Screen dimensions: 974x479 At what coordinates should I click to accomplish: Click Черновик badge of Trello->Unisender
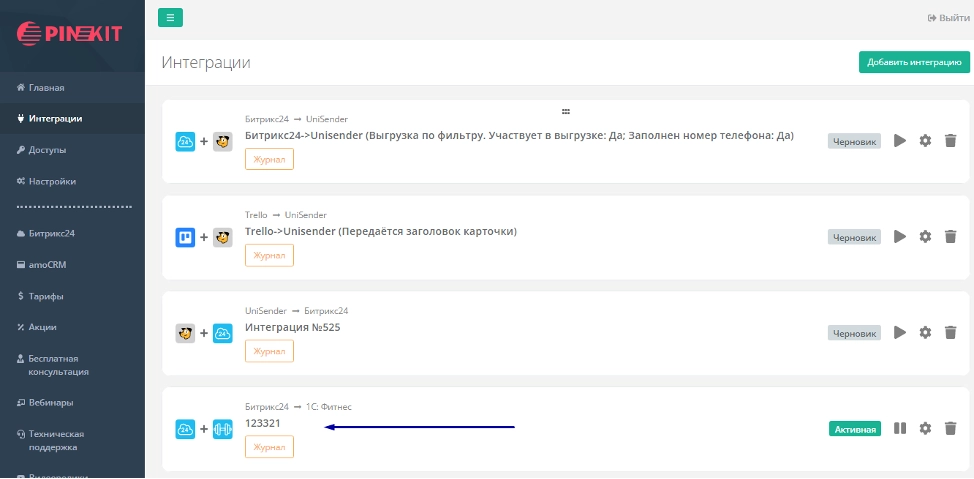(x=854, y=237)
